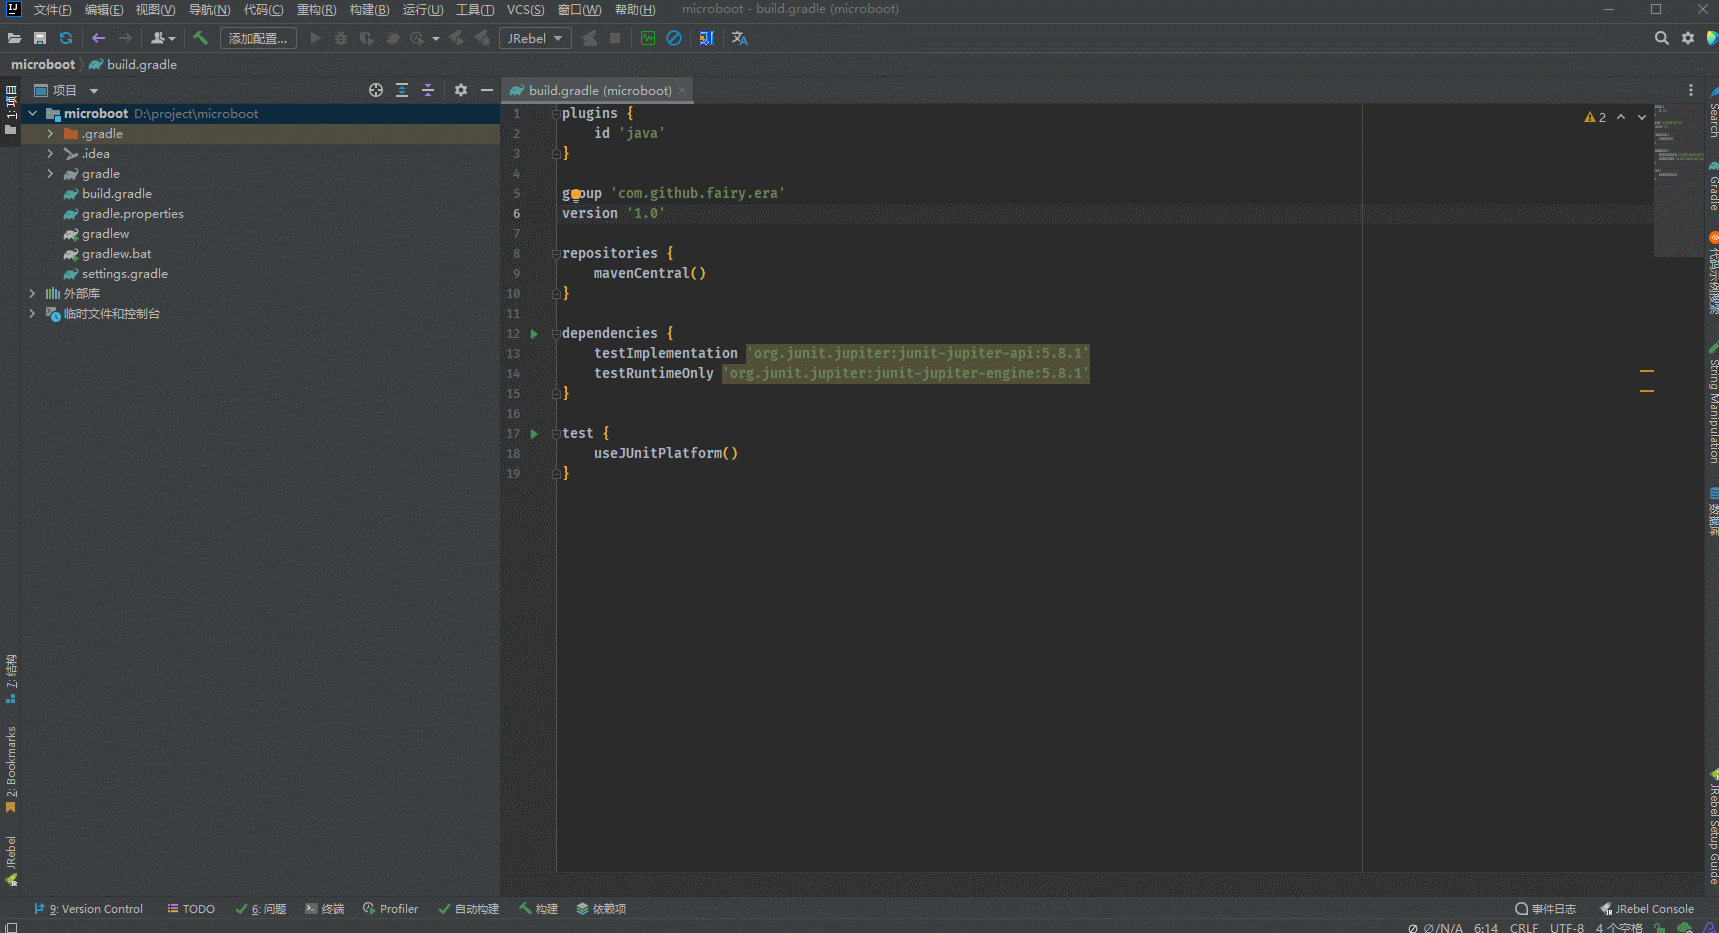The height and width of the screenshot is (933, 1719).
Task: Navigate back with the purple left arrow
Action: pos(98,38)
